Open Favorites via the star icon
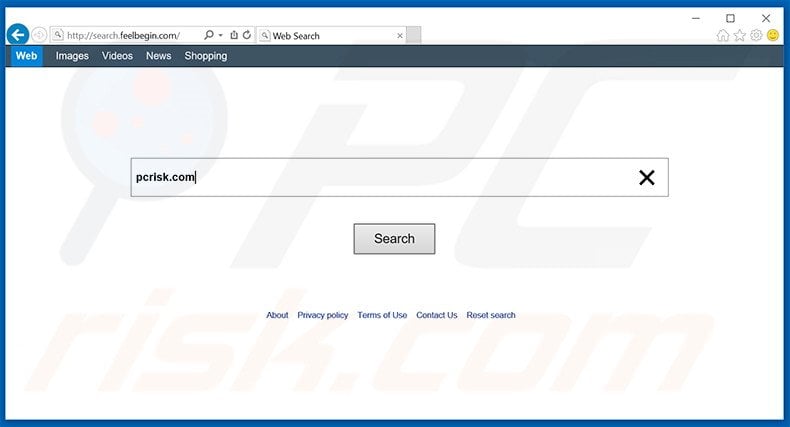The width and height of the screenshot is (790, 427). click(740, 35)
